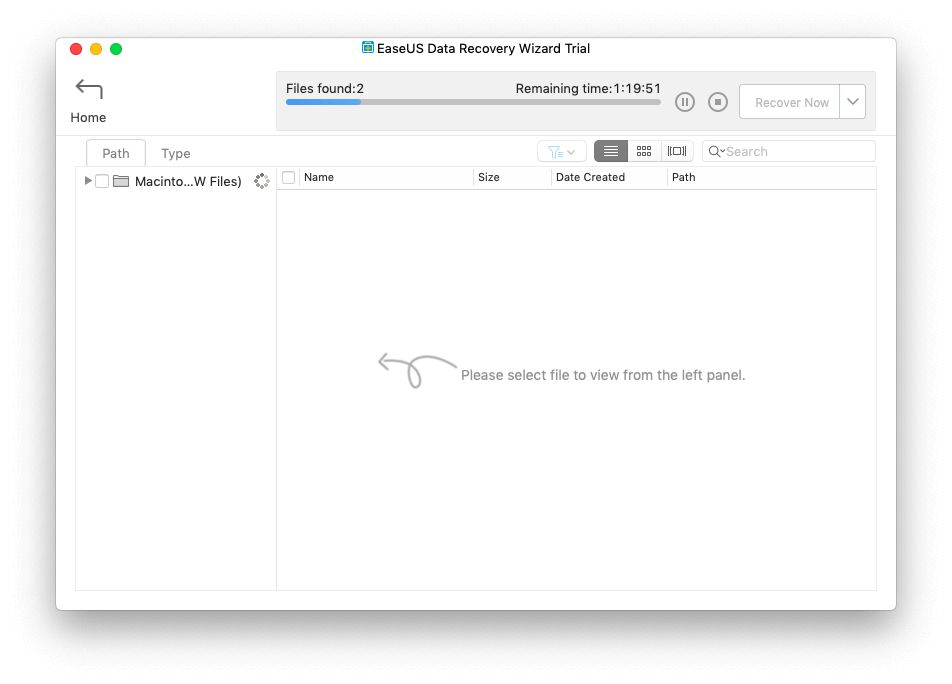
Task: Open the filter dropdown
Action: click(x=562, y=152)
